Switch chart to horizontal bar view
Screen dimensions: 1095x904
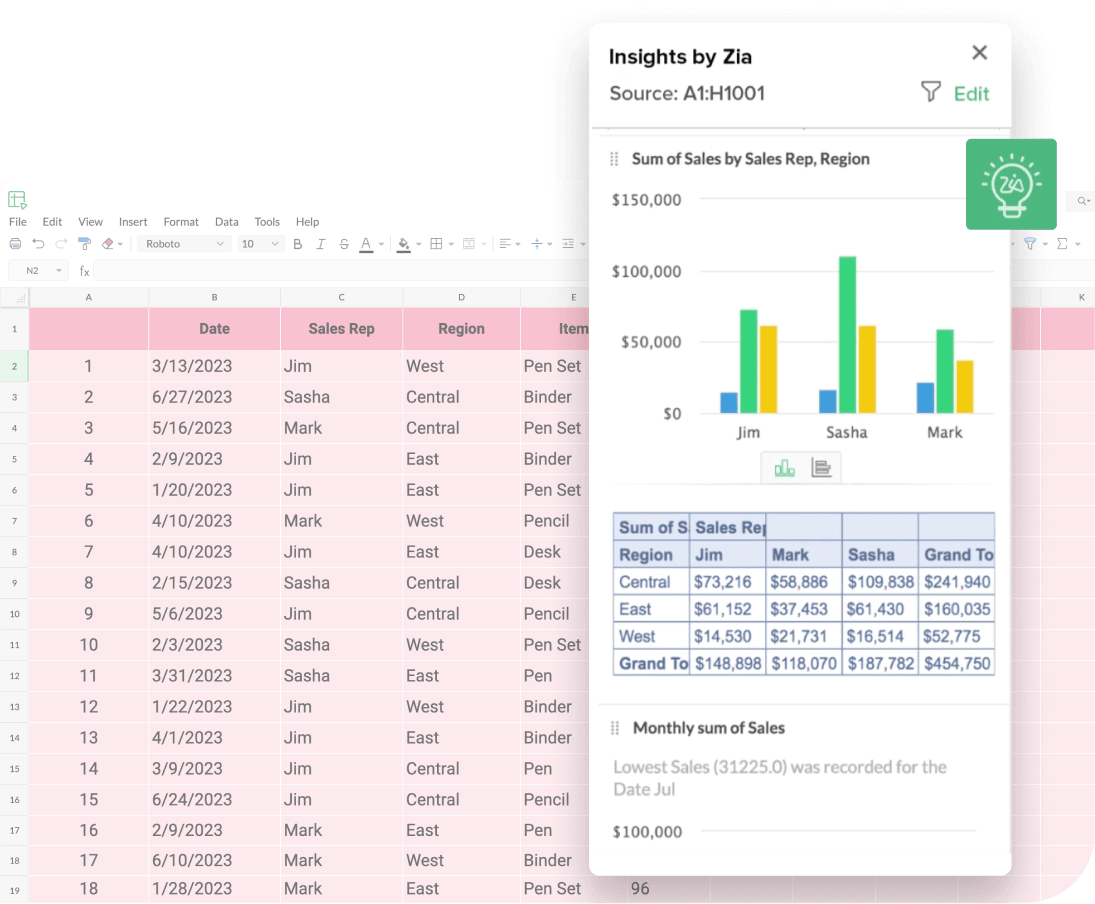click(821, 467)
